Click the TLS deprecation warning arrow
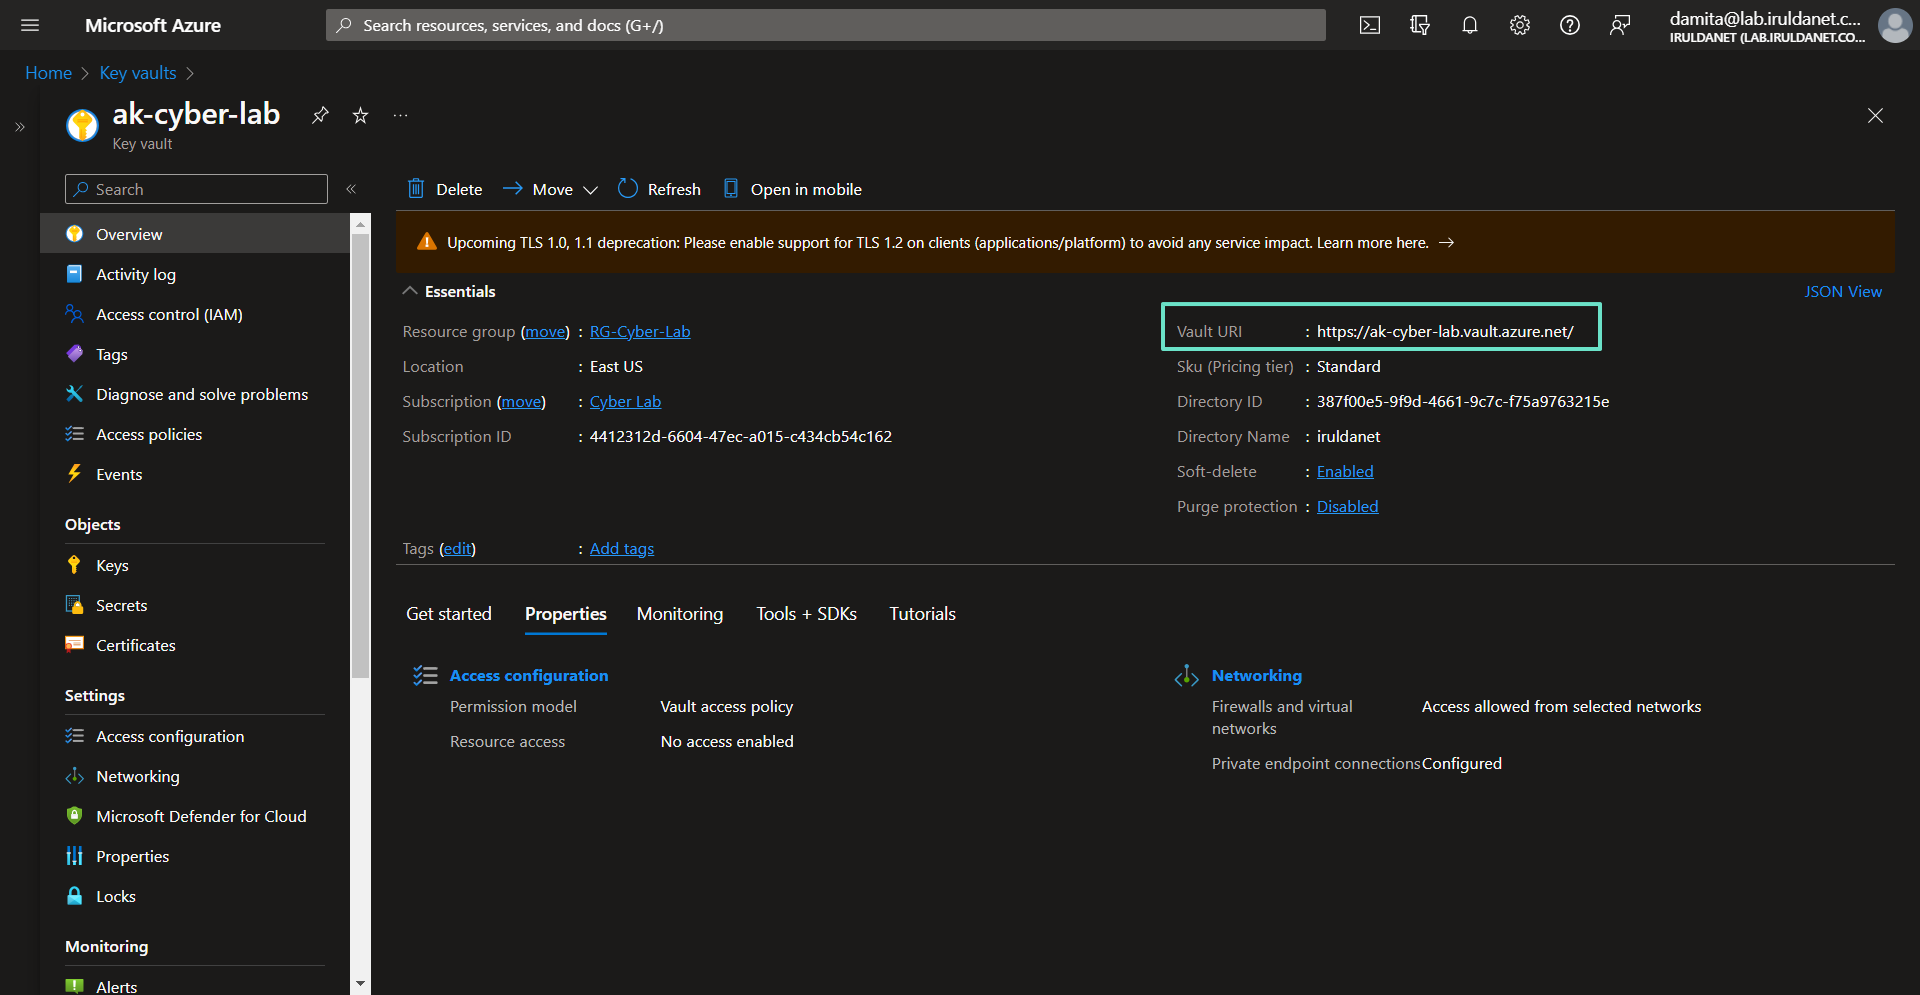The image size is (1920, 995). 1446,243
